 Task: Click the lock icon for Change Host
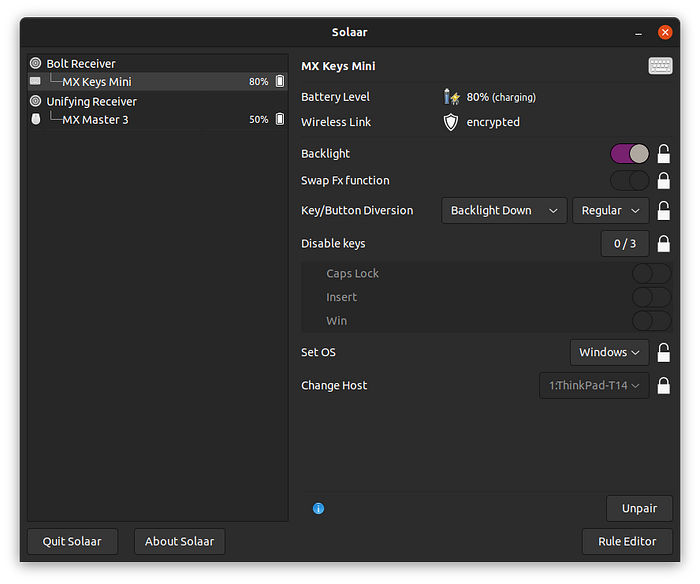pos(663,385)
